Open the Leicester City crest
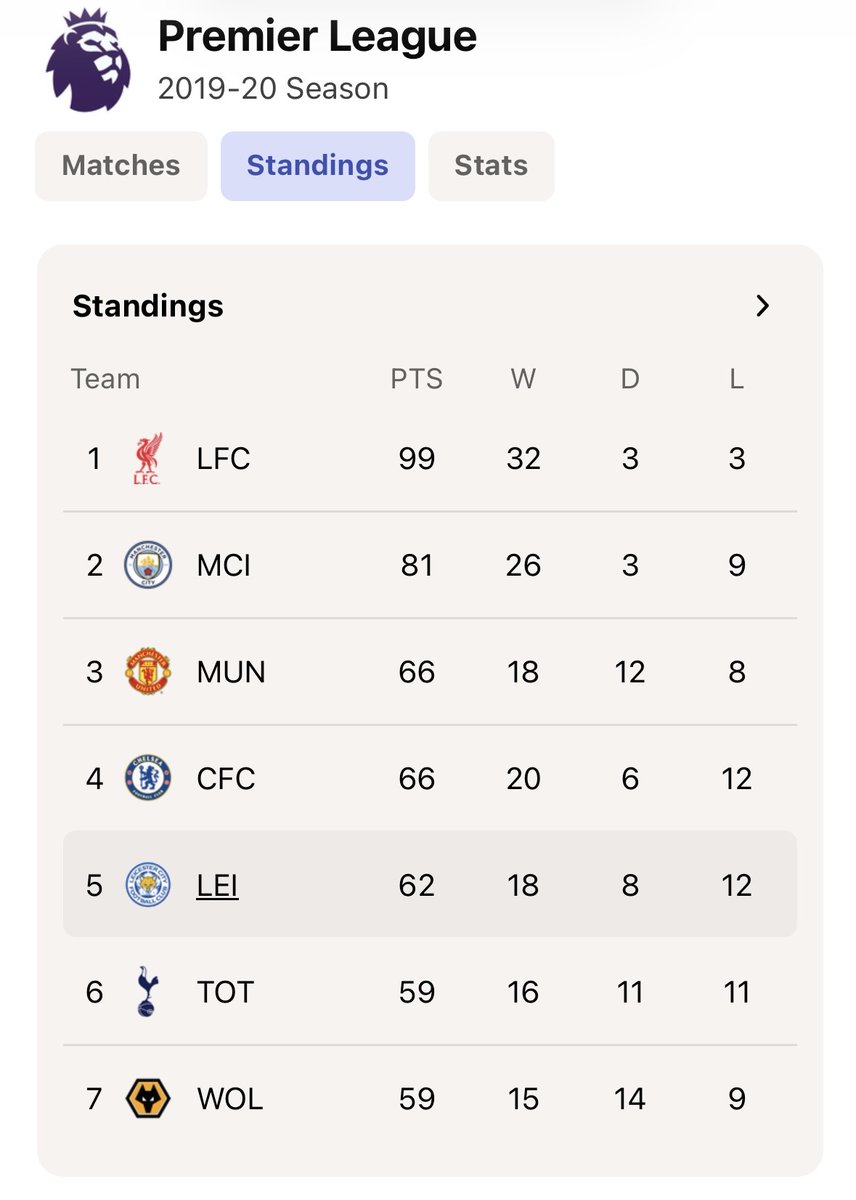This screenshot has width=856, height=1200. (x=147, y=885)
